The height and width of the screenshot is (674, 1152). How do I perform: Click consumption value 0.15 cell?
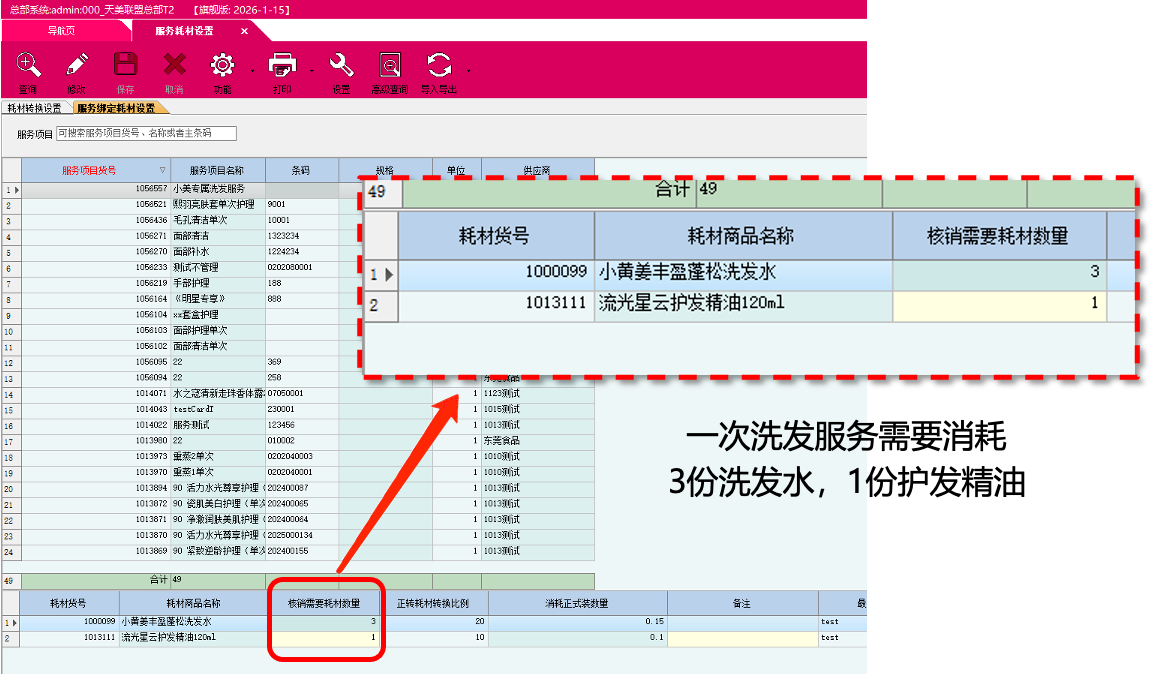pyautogui.click(x=577, y=622)
